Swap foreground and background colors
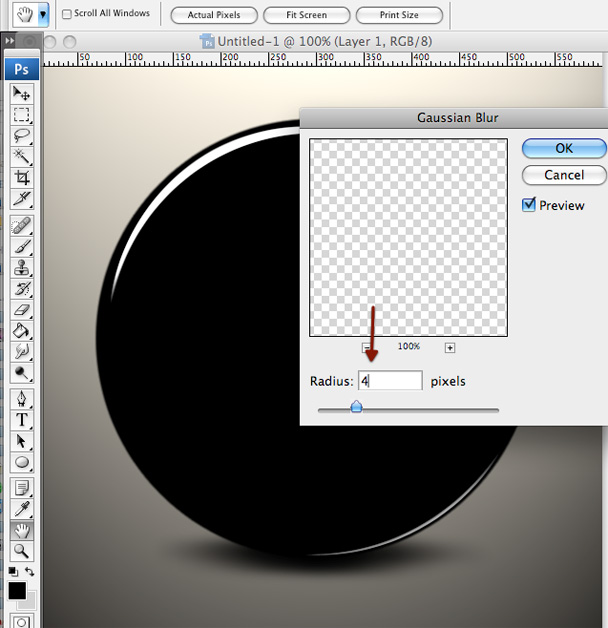 click(x=29, y=571)
